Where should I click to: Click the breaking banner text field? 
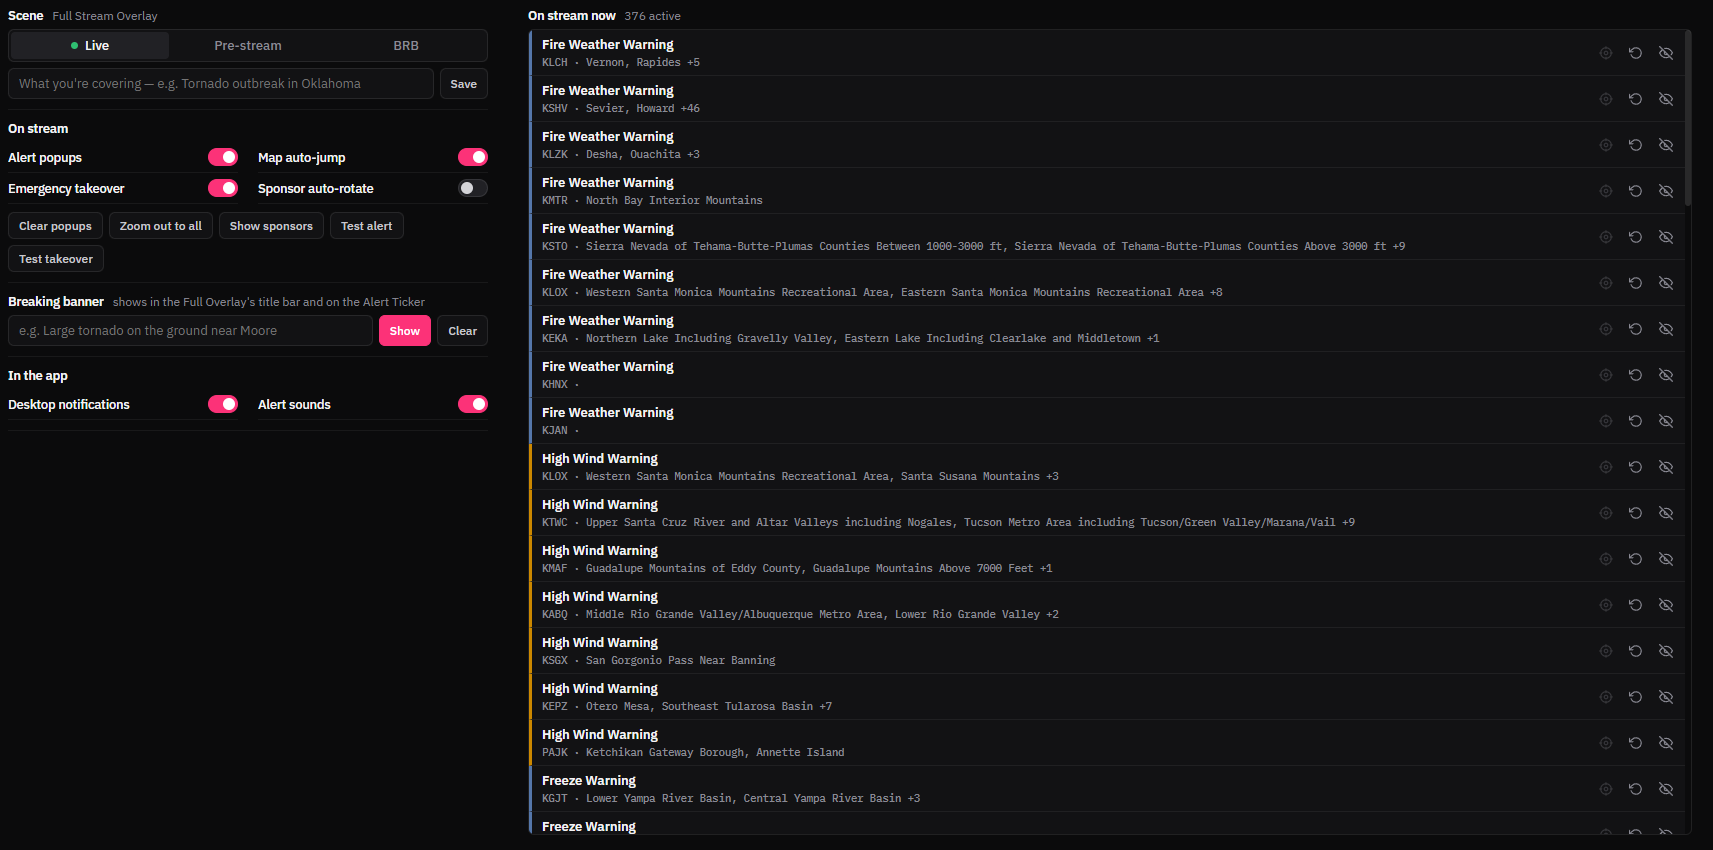[x=190, y=331]
